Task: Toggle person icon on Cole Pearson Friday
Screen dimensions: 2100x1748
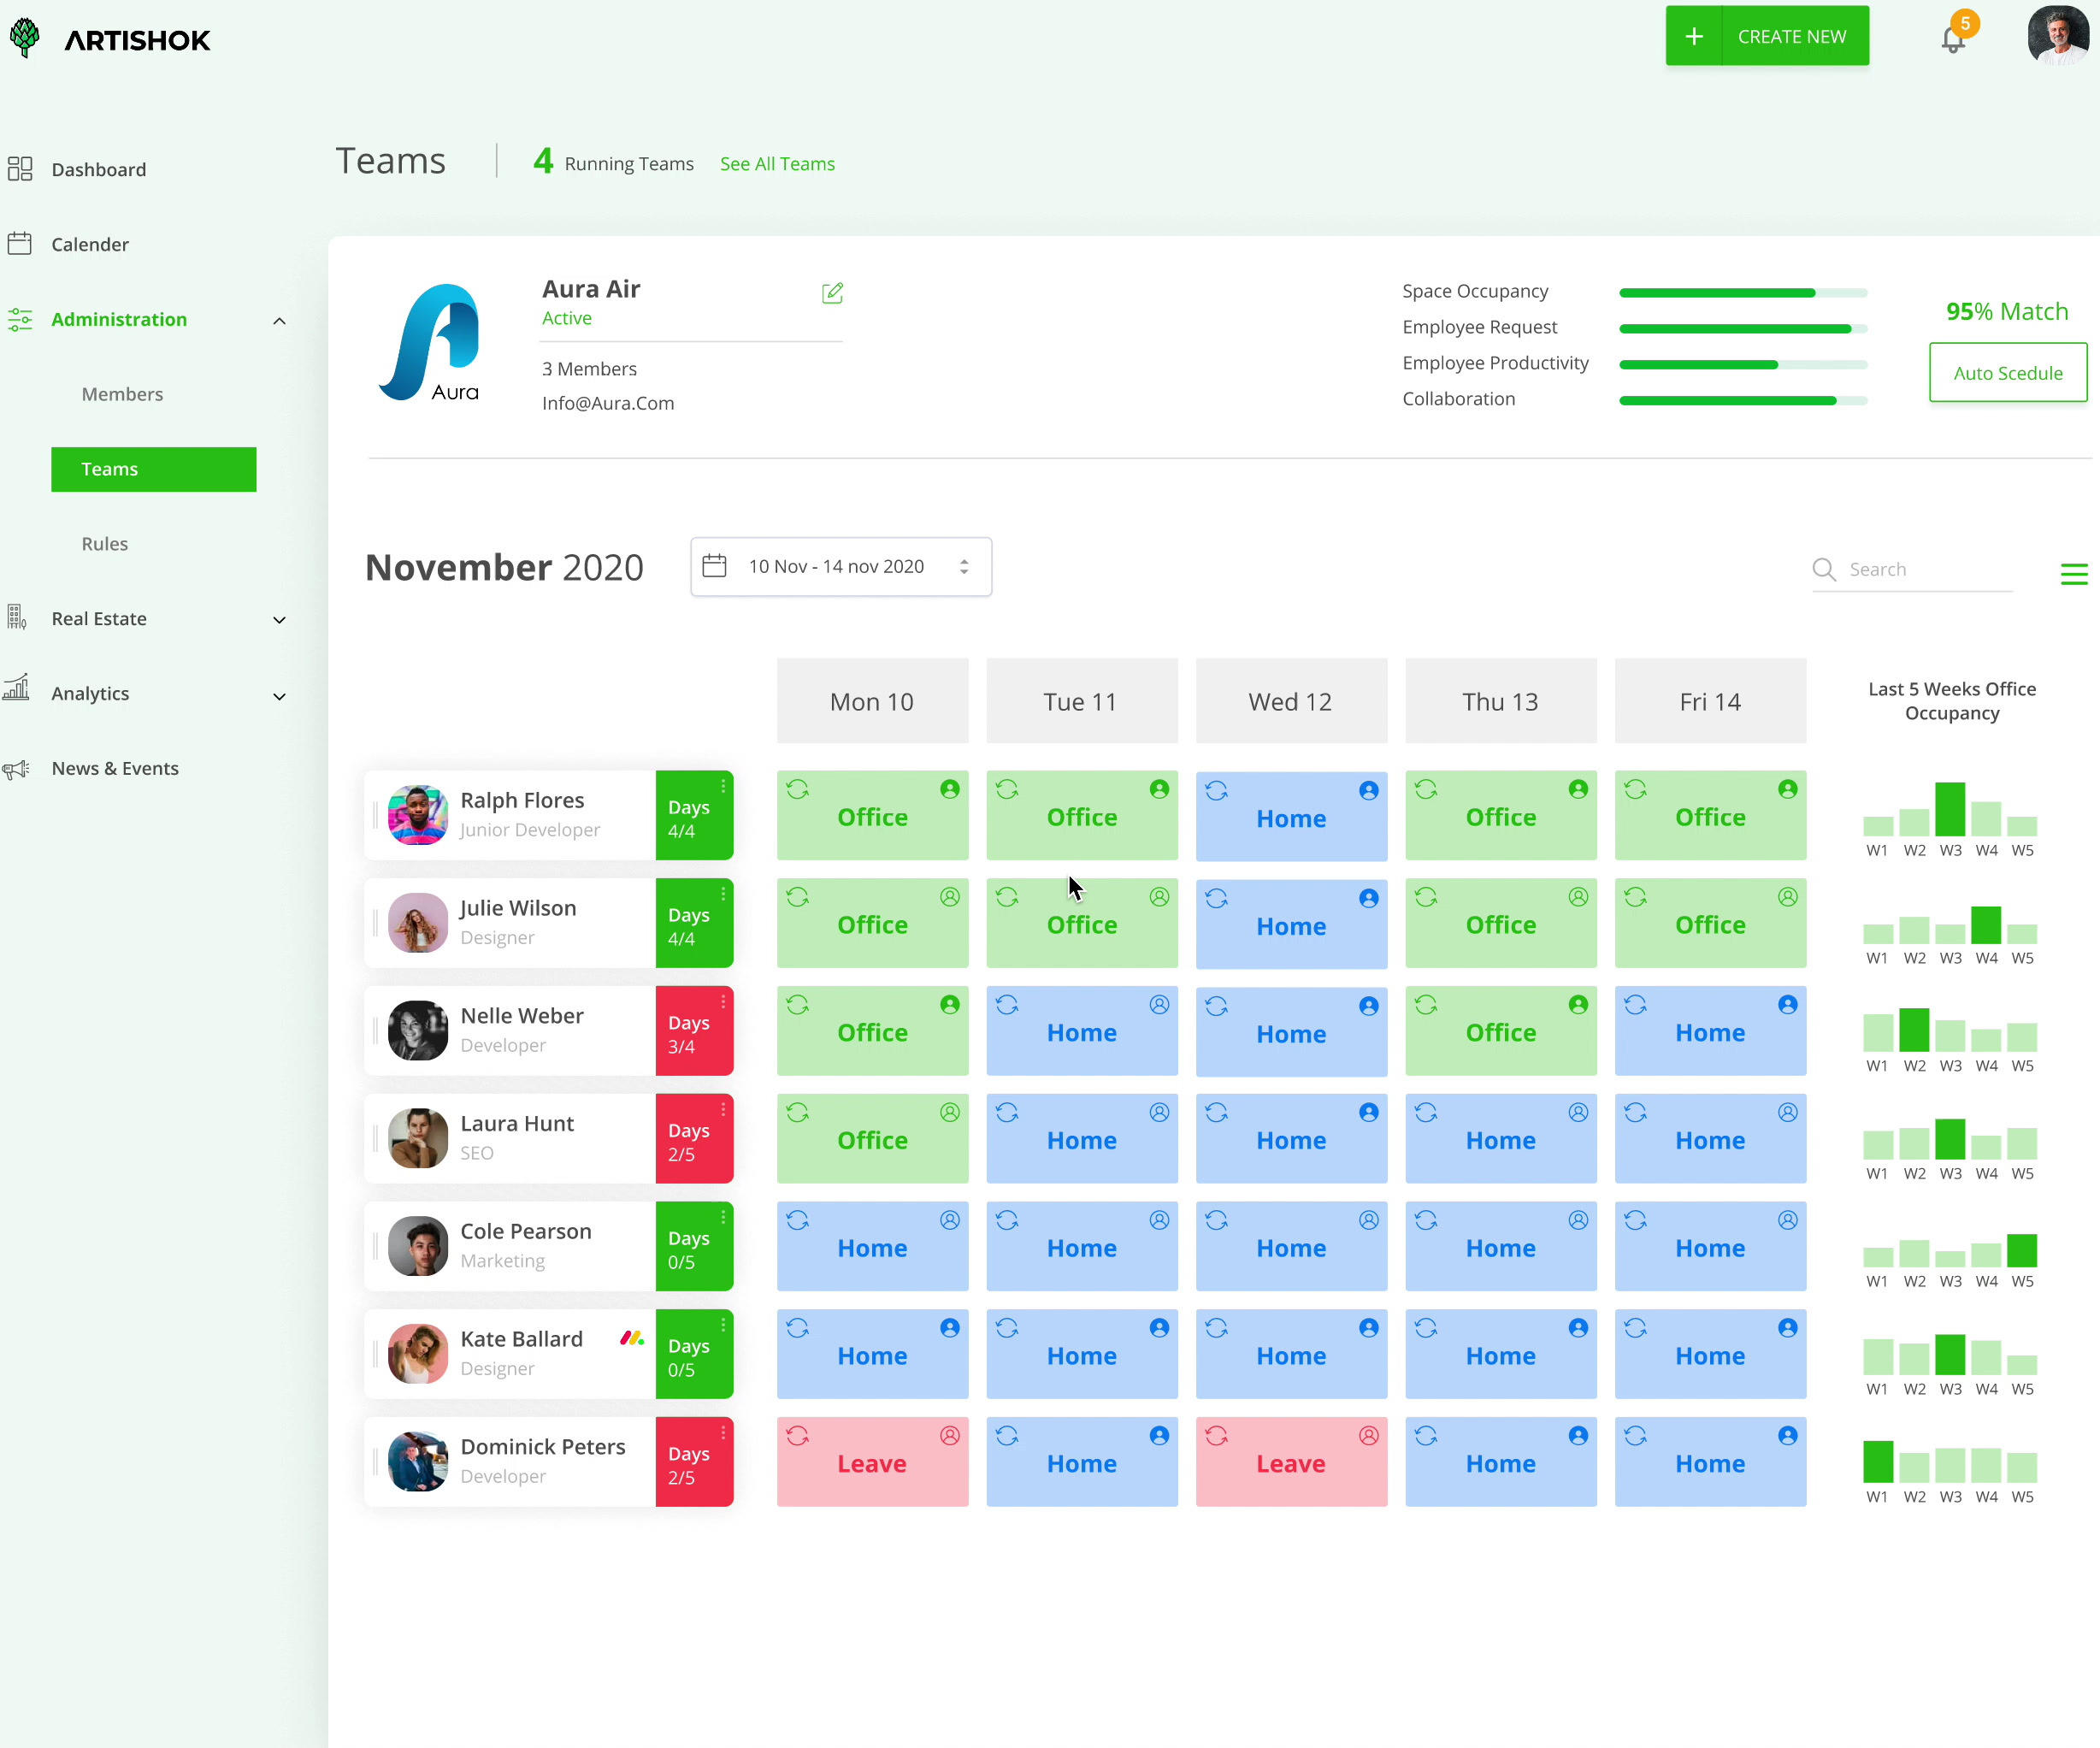Action: (1788, 1220)
